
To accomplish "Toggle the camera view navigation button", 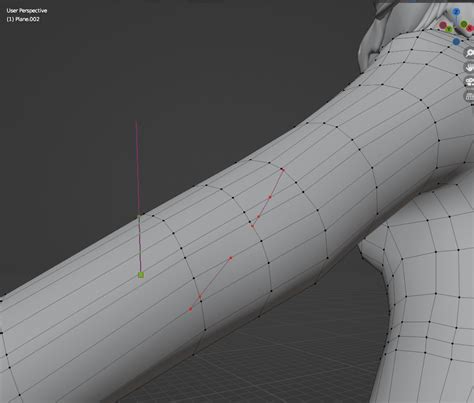I will pyautogui.click(x=469, y=82).
